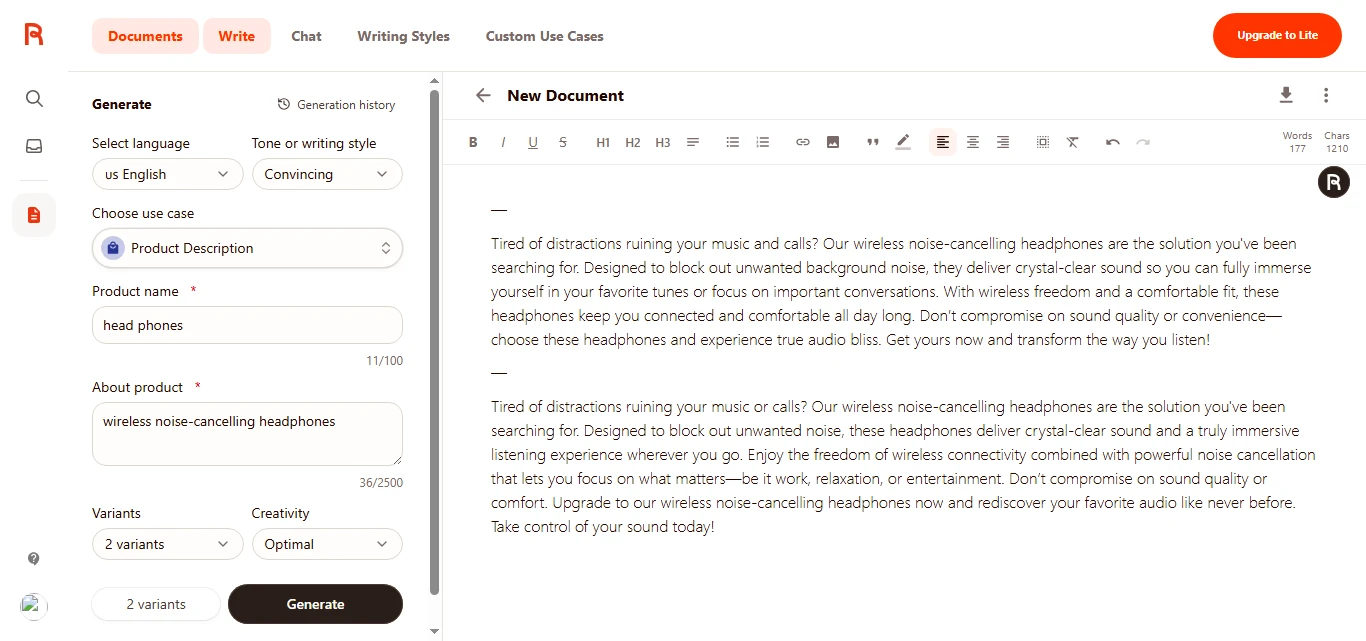Viewport: 1366px width, 641px height.
Task: Open the Product Description use case selector
Action: (x=247, y=248)
